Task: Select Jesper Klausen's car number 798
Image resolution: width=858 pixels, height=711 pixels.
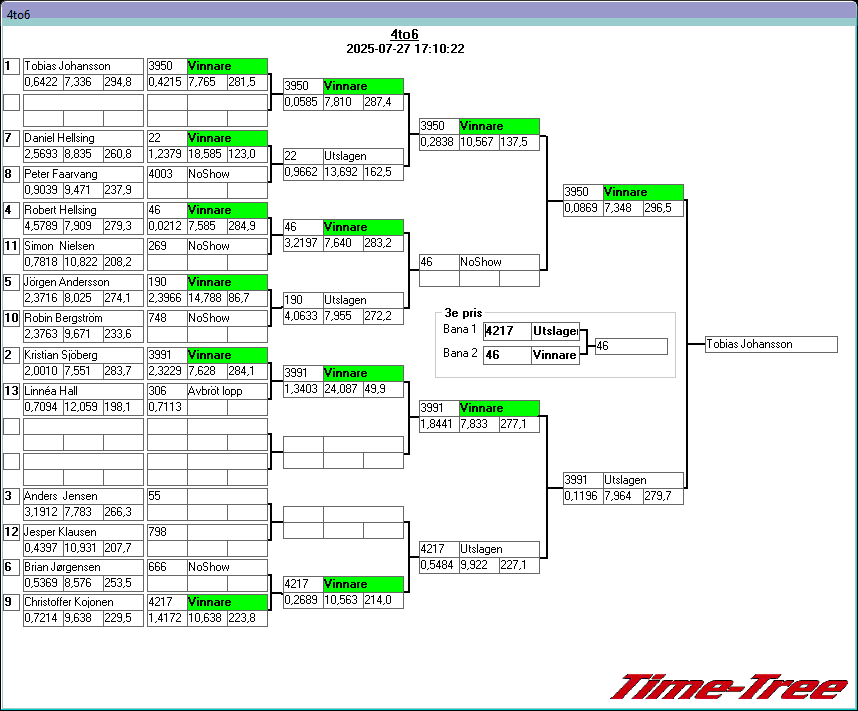Action: click(166, 531)
